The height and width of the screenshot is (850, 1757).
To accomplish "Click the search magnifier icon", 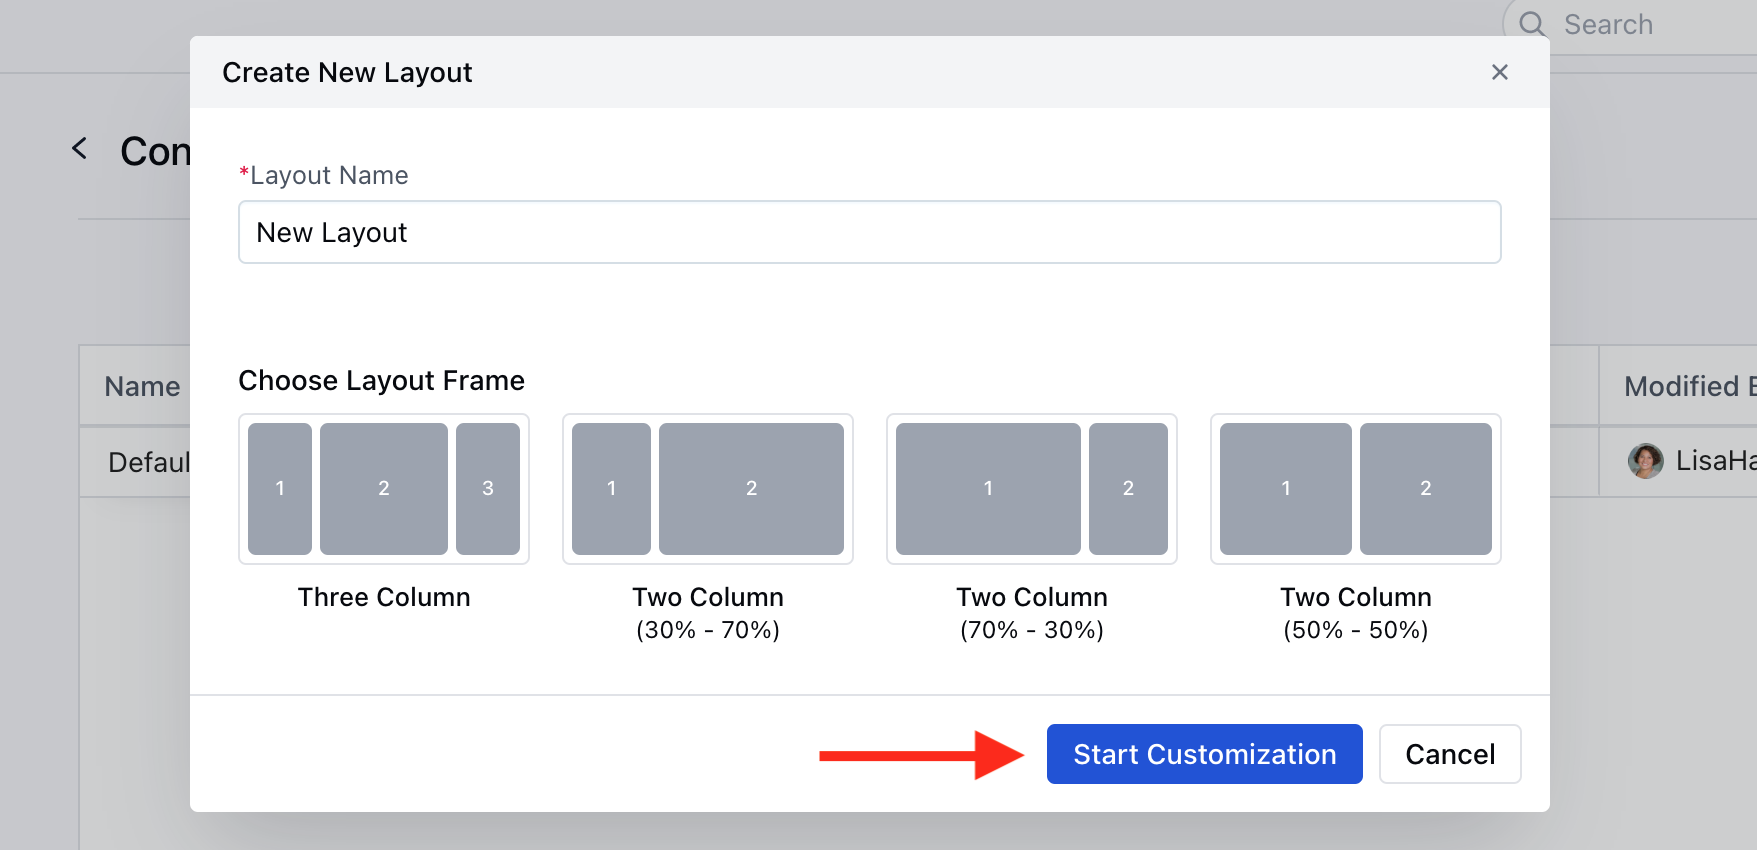I will pos(1532,24).
